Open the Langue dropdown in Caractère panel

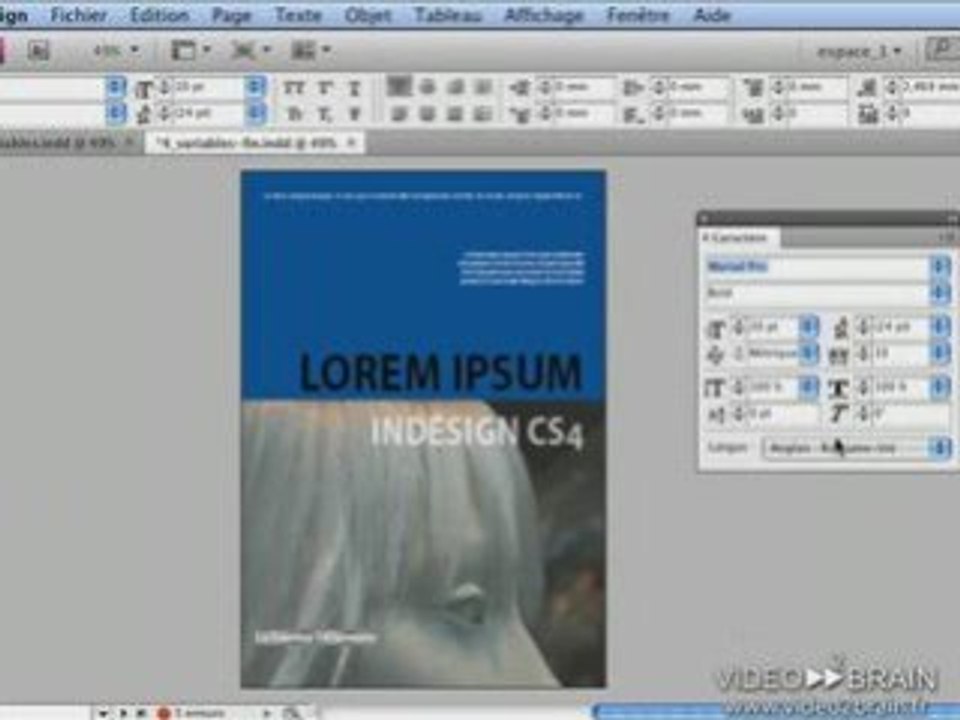click(x=856, y=448)
